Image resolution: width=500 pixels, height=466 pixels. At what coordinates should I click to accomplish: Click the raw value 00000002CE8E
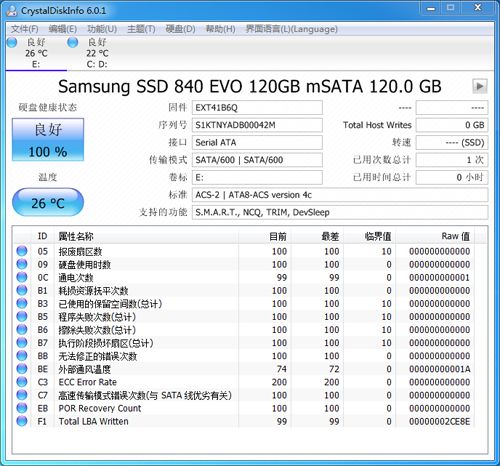(x=439, y=422)
